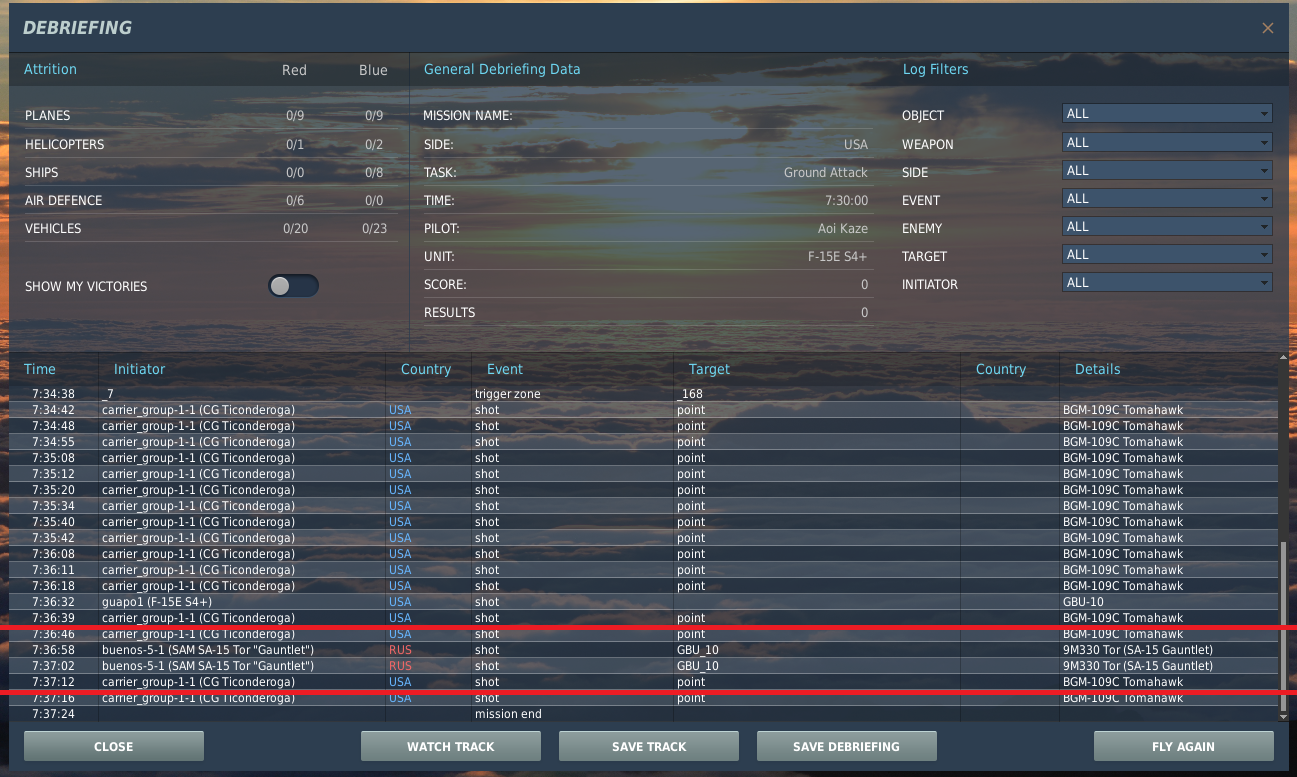Click the Save Track button

[x=649, y=746]
